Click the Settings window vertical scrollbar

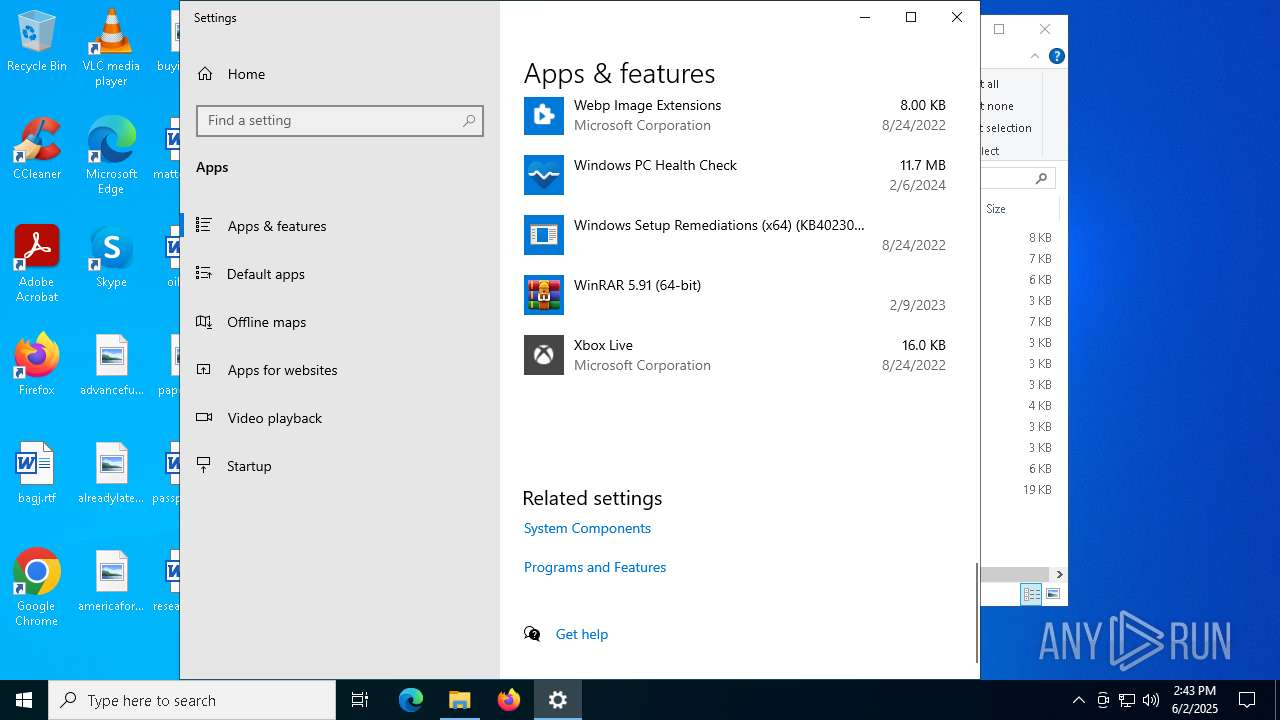976,612
